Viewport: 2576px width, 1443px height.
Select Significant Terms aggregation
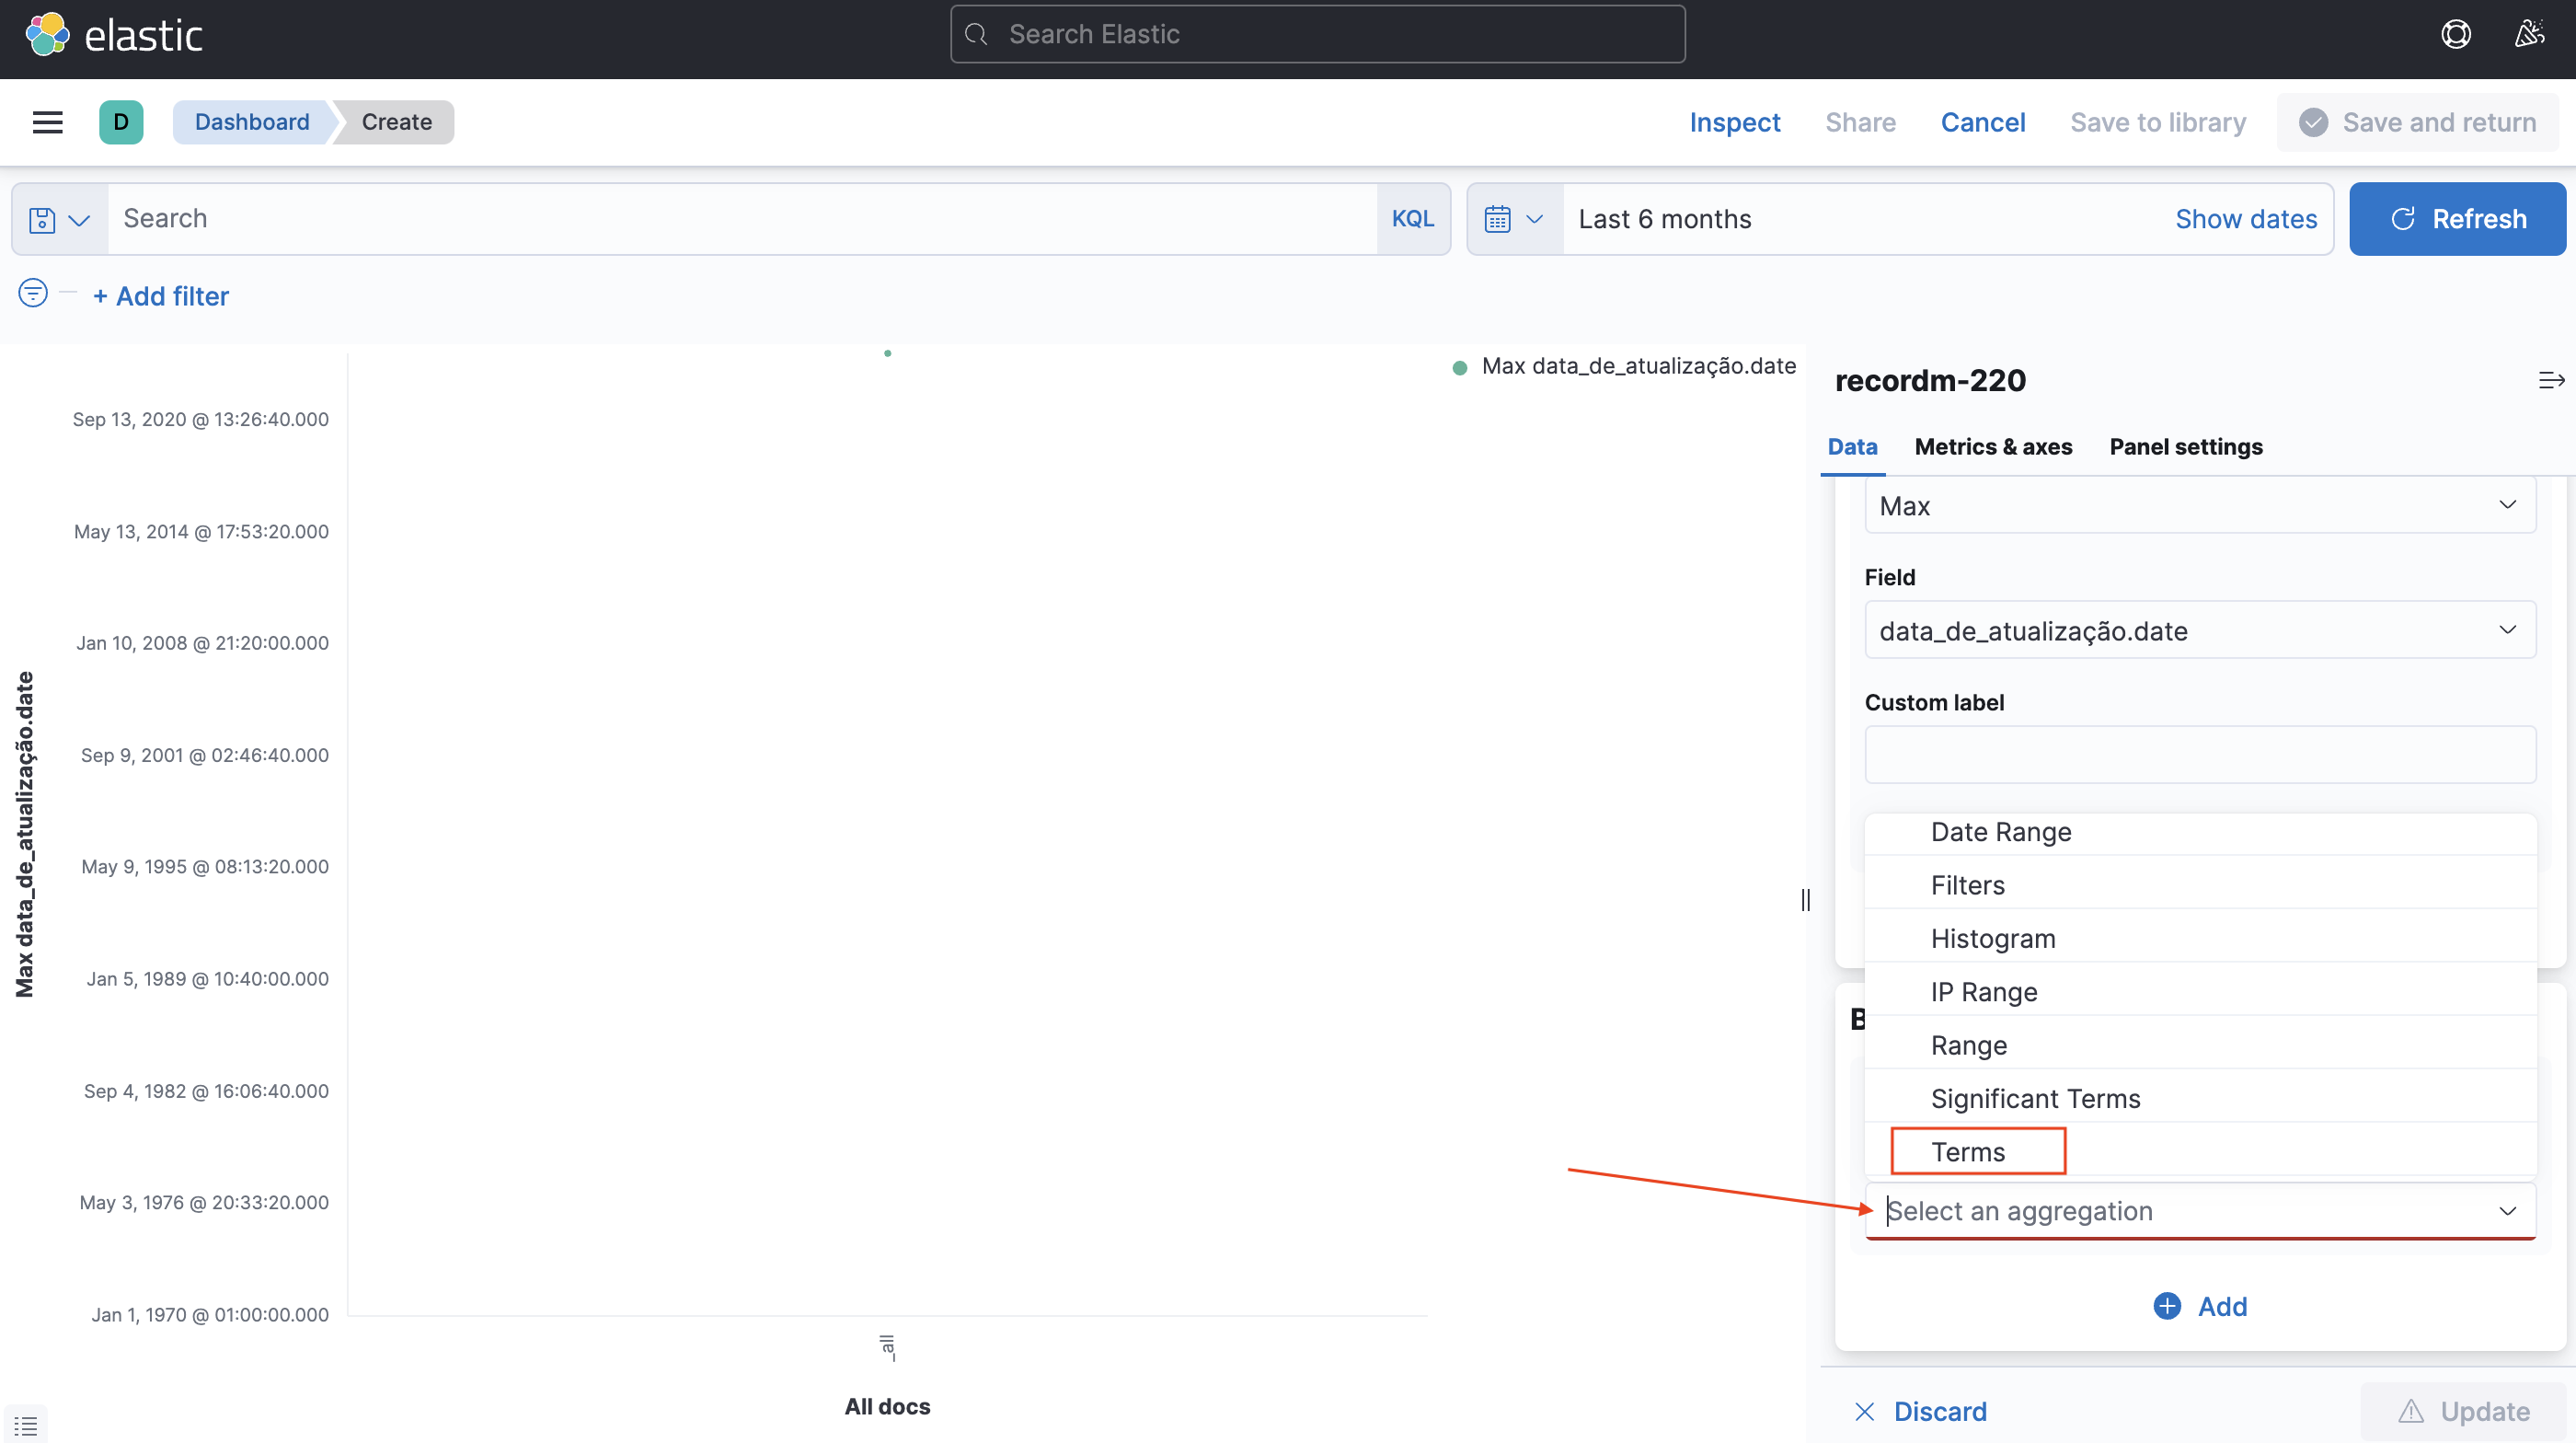2199,1098
